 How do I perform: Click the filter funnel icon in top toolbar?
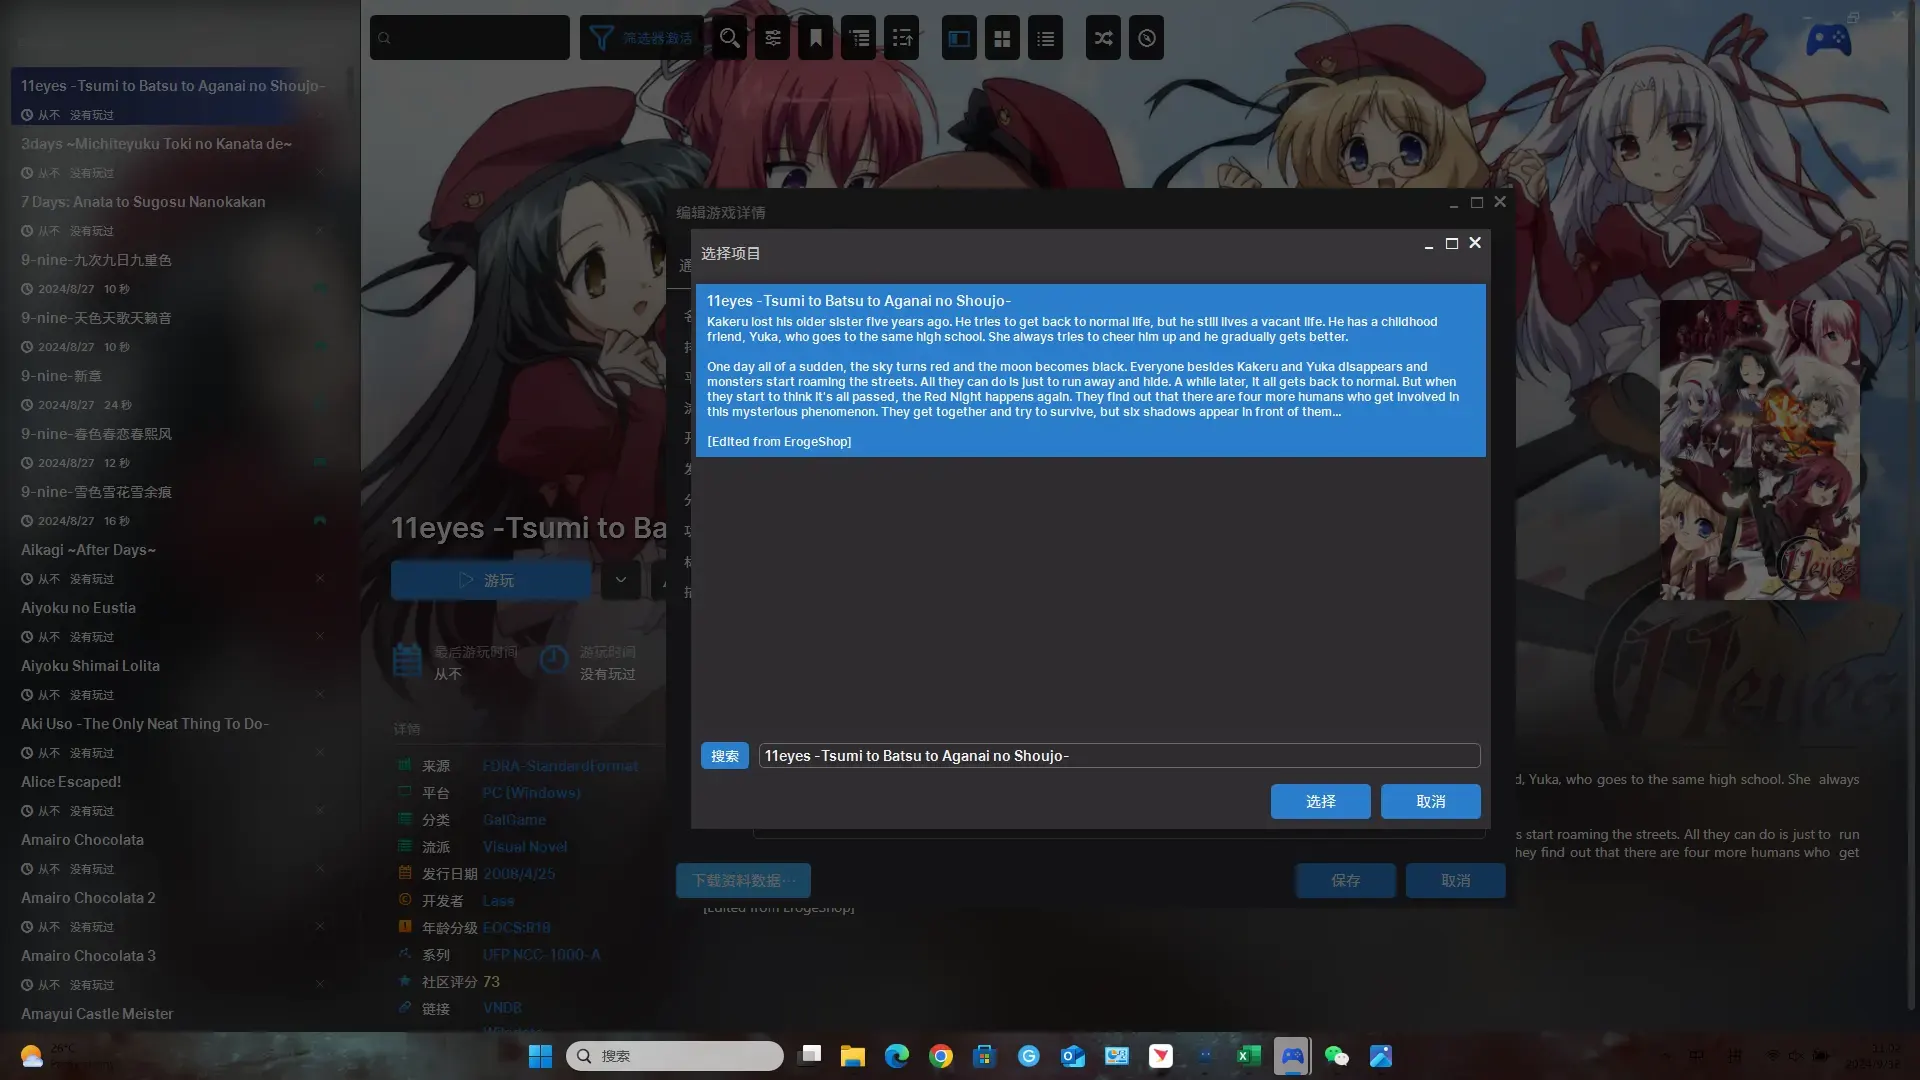point(601,38)
